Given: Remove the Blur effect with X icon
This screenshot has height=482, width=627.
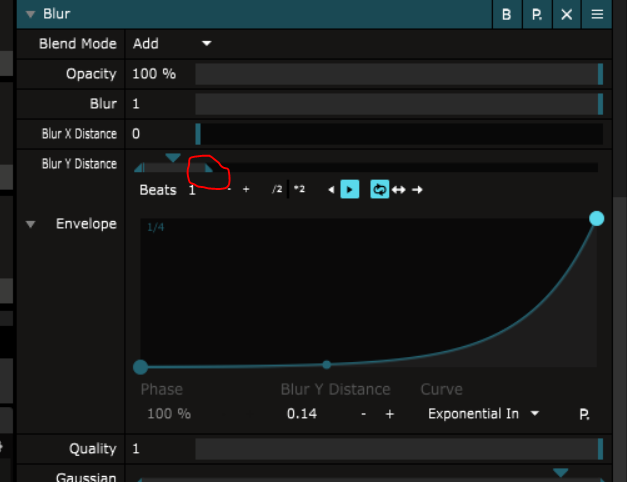Looking at the screenshot, I should pyautogui.click(x=567, y=14).
